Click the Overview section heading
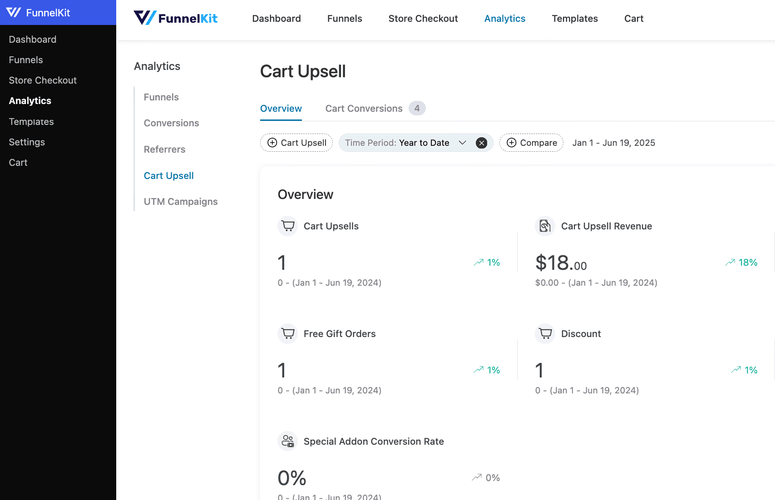 [x=305, y=194]
